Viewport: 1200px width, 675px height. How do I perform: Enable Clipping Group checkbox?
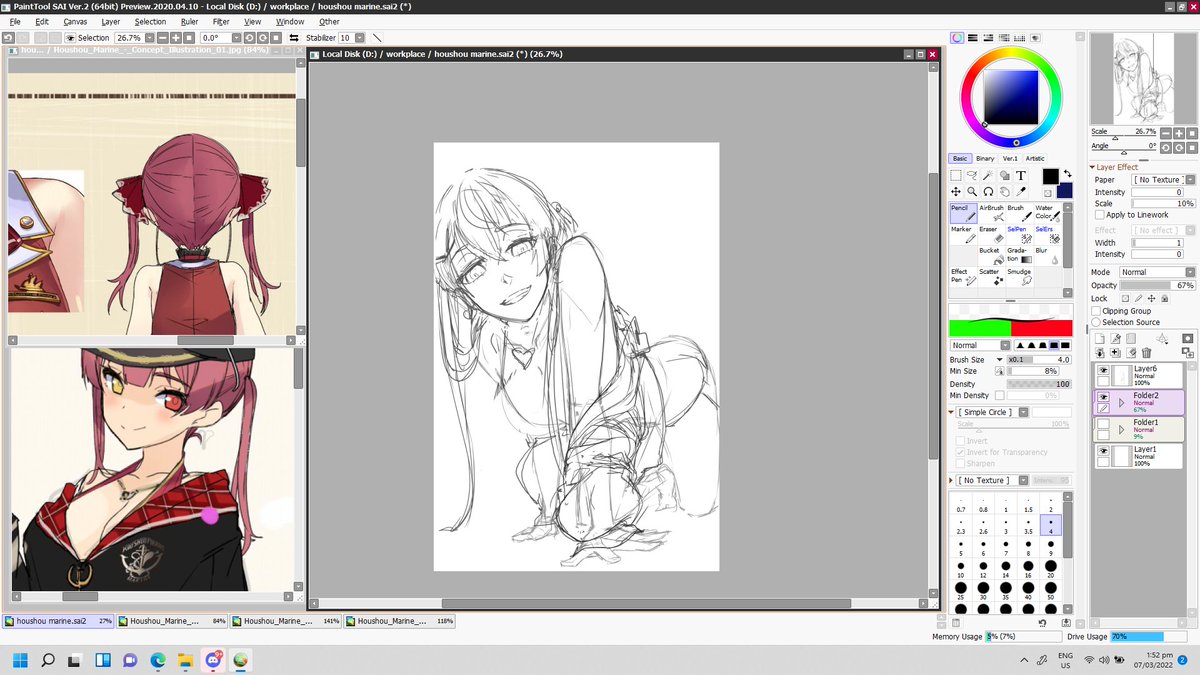pos(1097,311)
